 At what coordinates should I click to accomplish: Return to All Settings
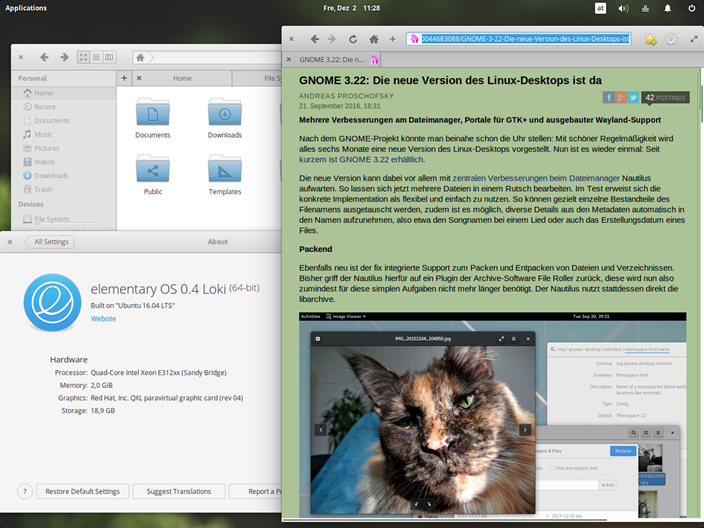coord(50,242)
